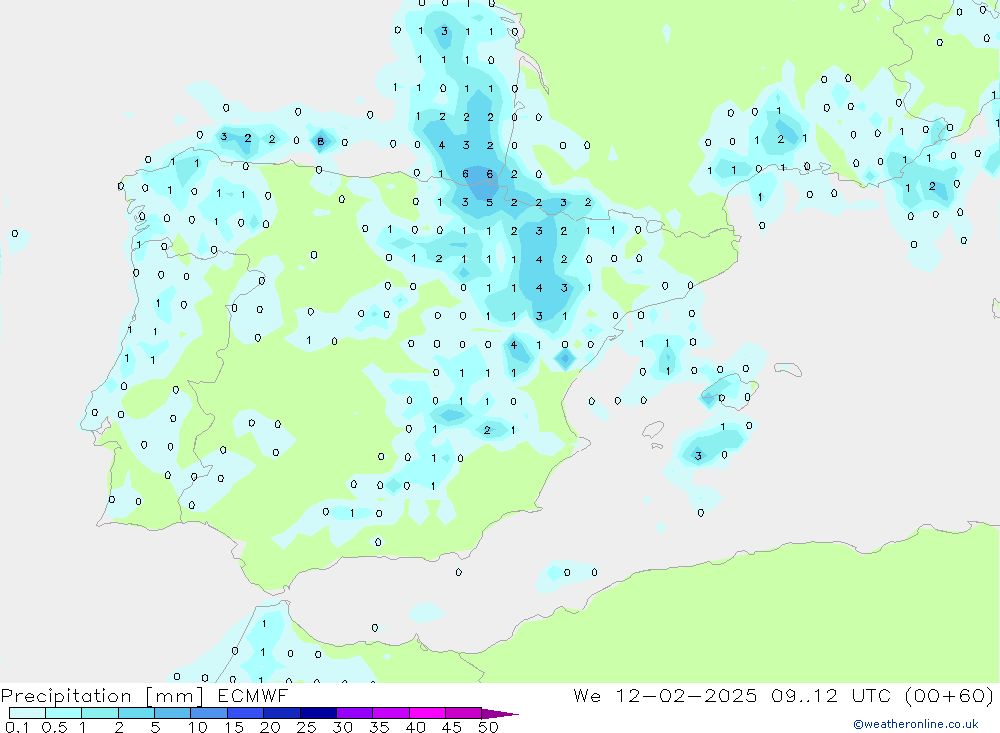Click the '12-02-2025' date text
1000x733 pixels.
point(686,695)
